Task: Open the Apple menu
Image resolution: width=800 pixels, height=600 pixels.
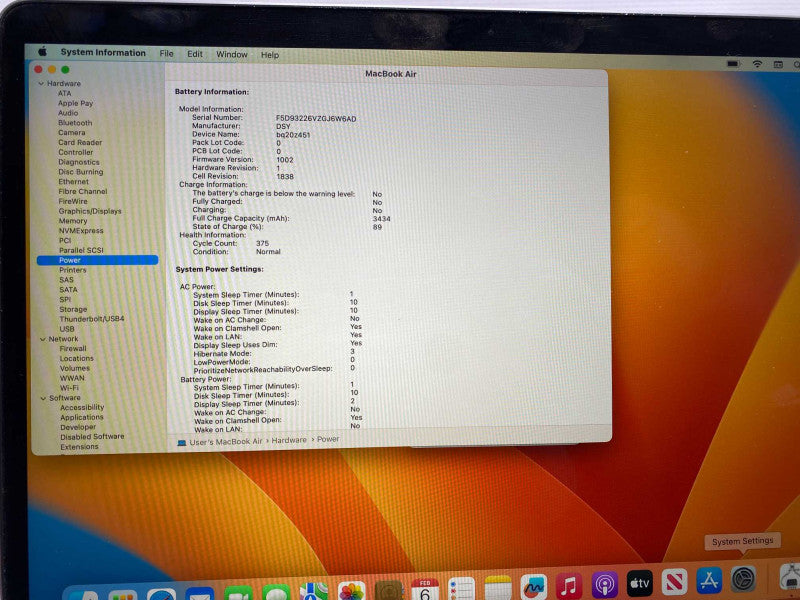Action: point(43,52)
